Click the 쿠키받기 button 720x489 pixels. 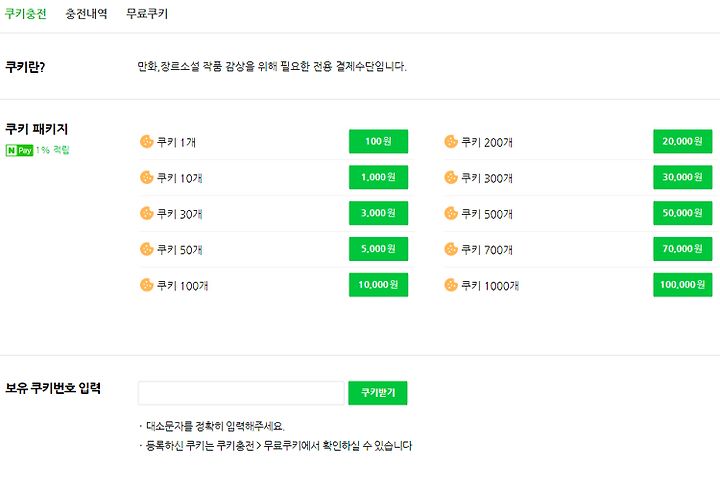point(378,393)
